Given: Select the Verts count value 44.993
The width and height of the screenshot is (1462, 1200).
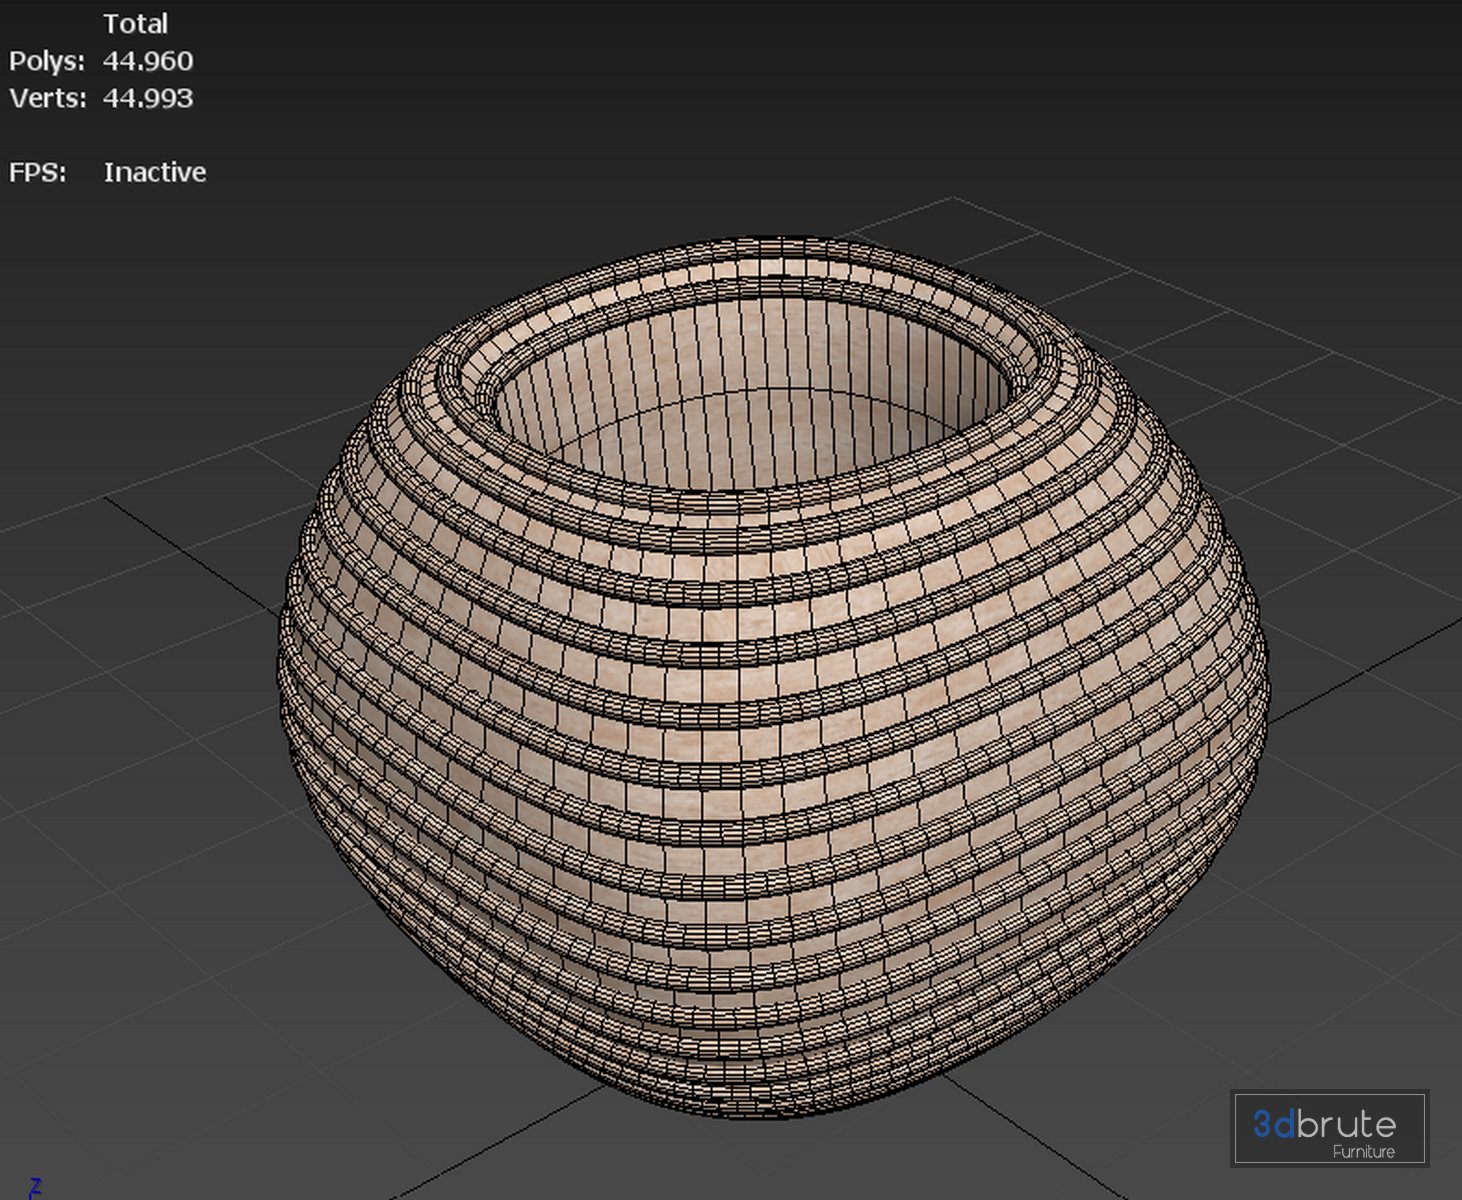Looking at the screenshot, I should 148,99.
